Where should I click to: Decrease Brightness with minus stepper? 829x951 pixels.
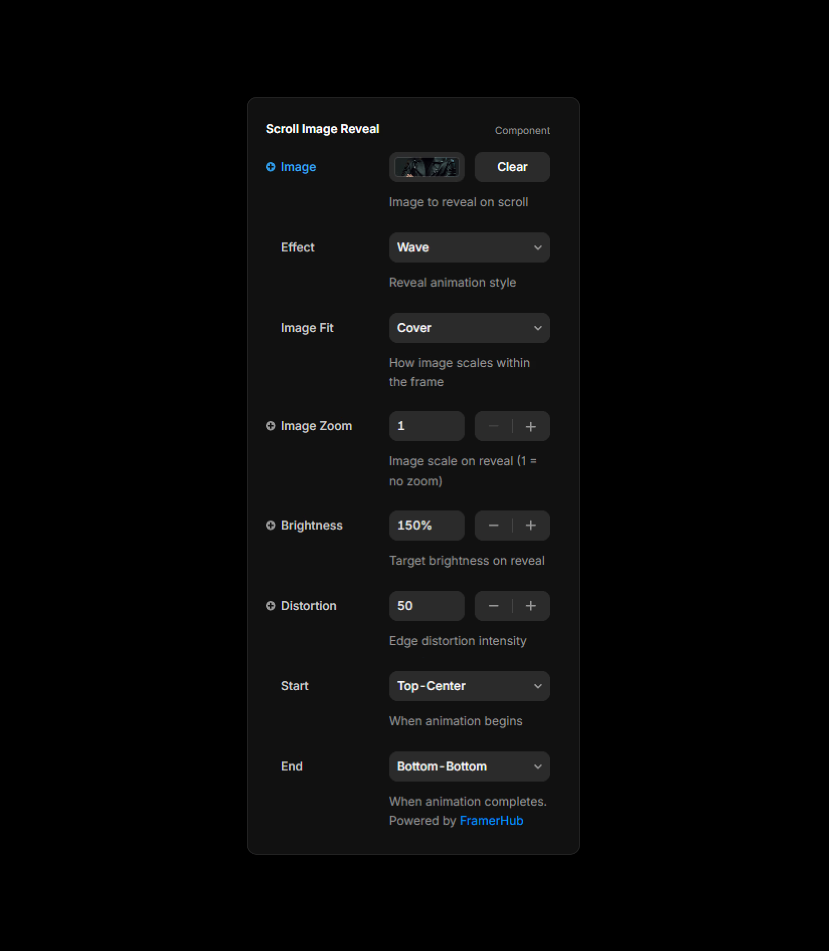pos(494,526)
